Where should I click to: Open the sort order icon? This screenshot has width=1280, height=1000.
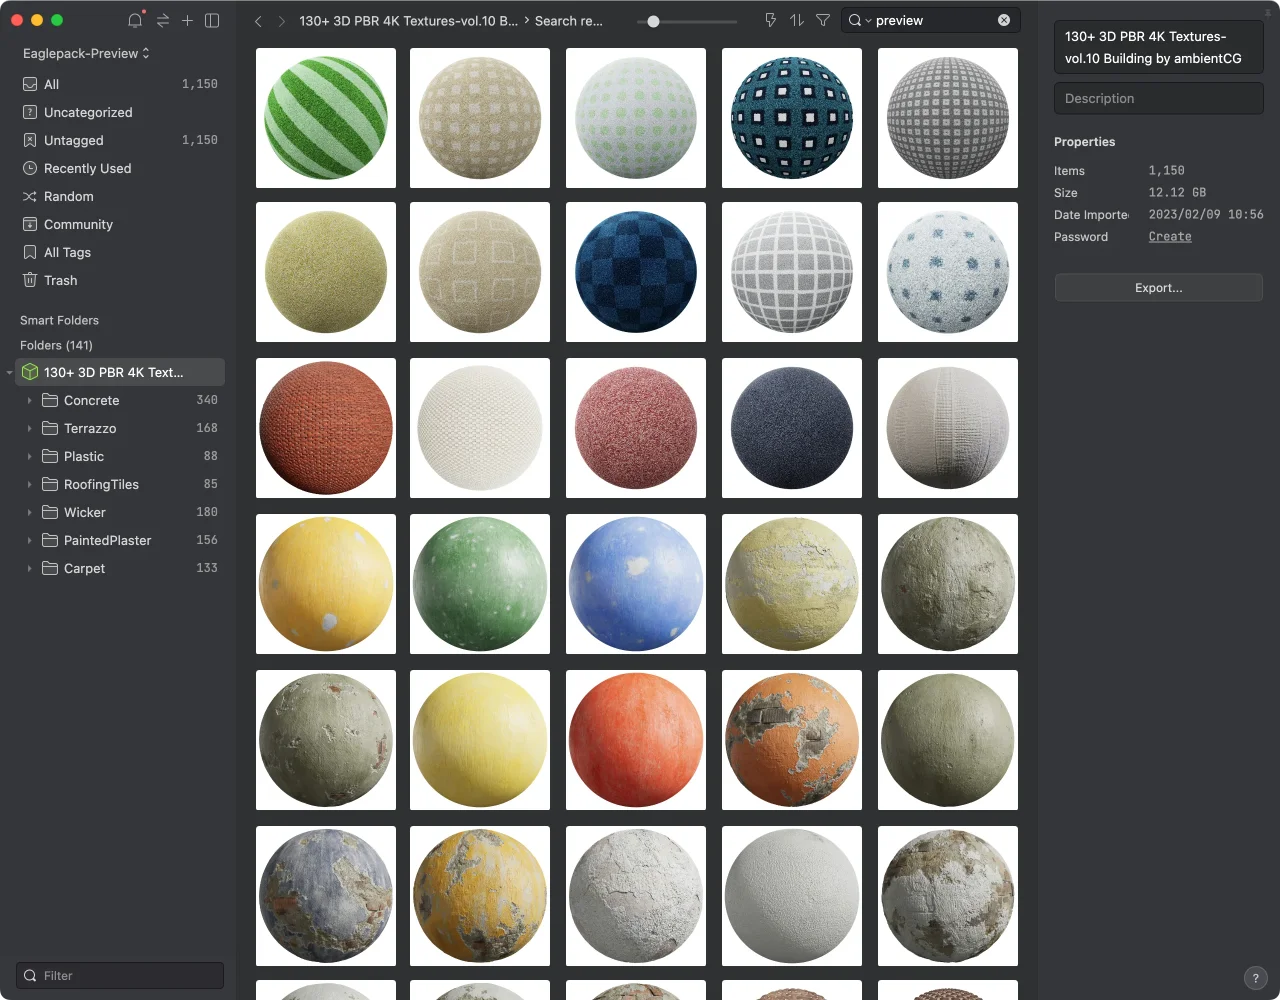[797, 20]
